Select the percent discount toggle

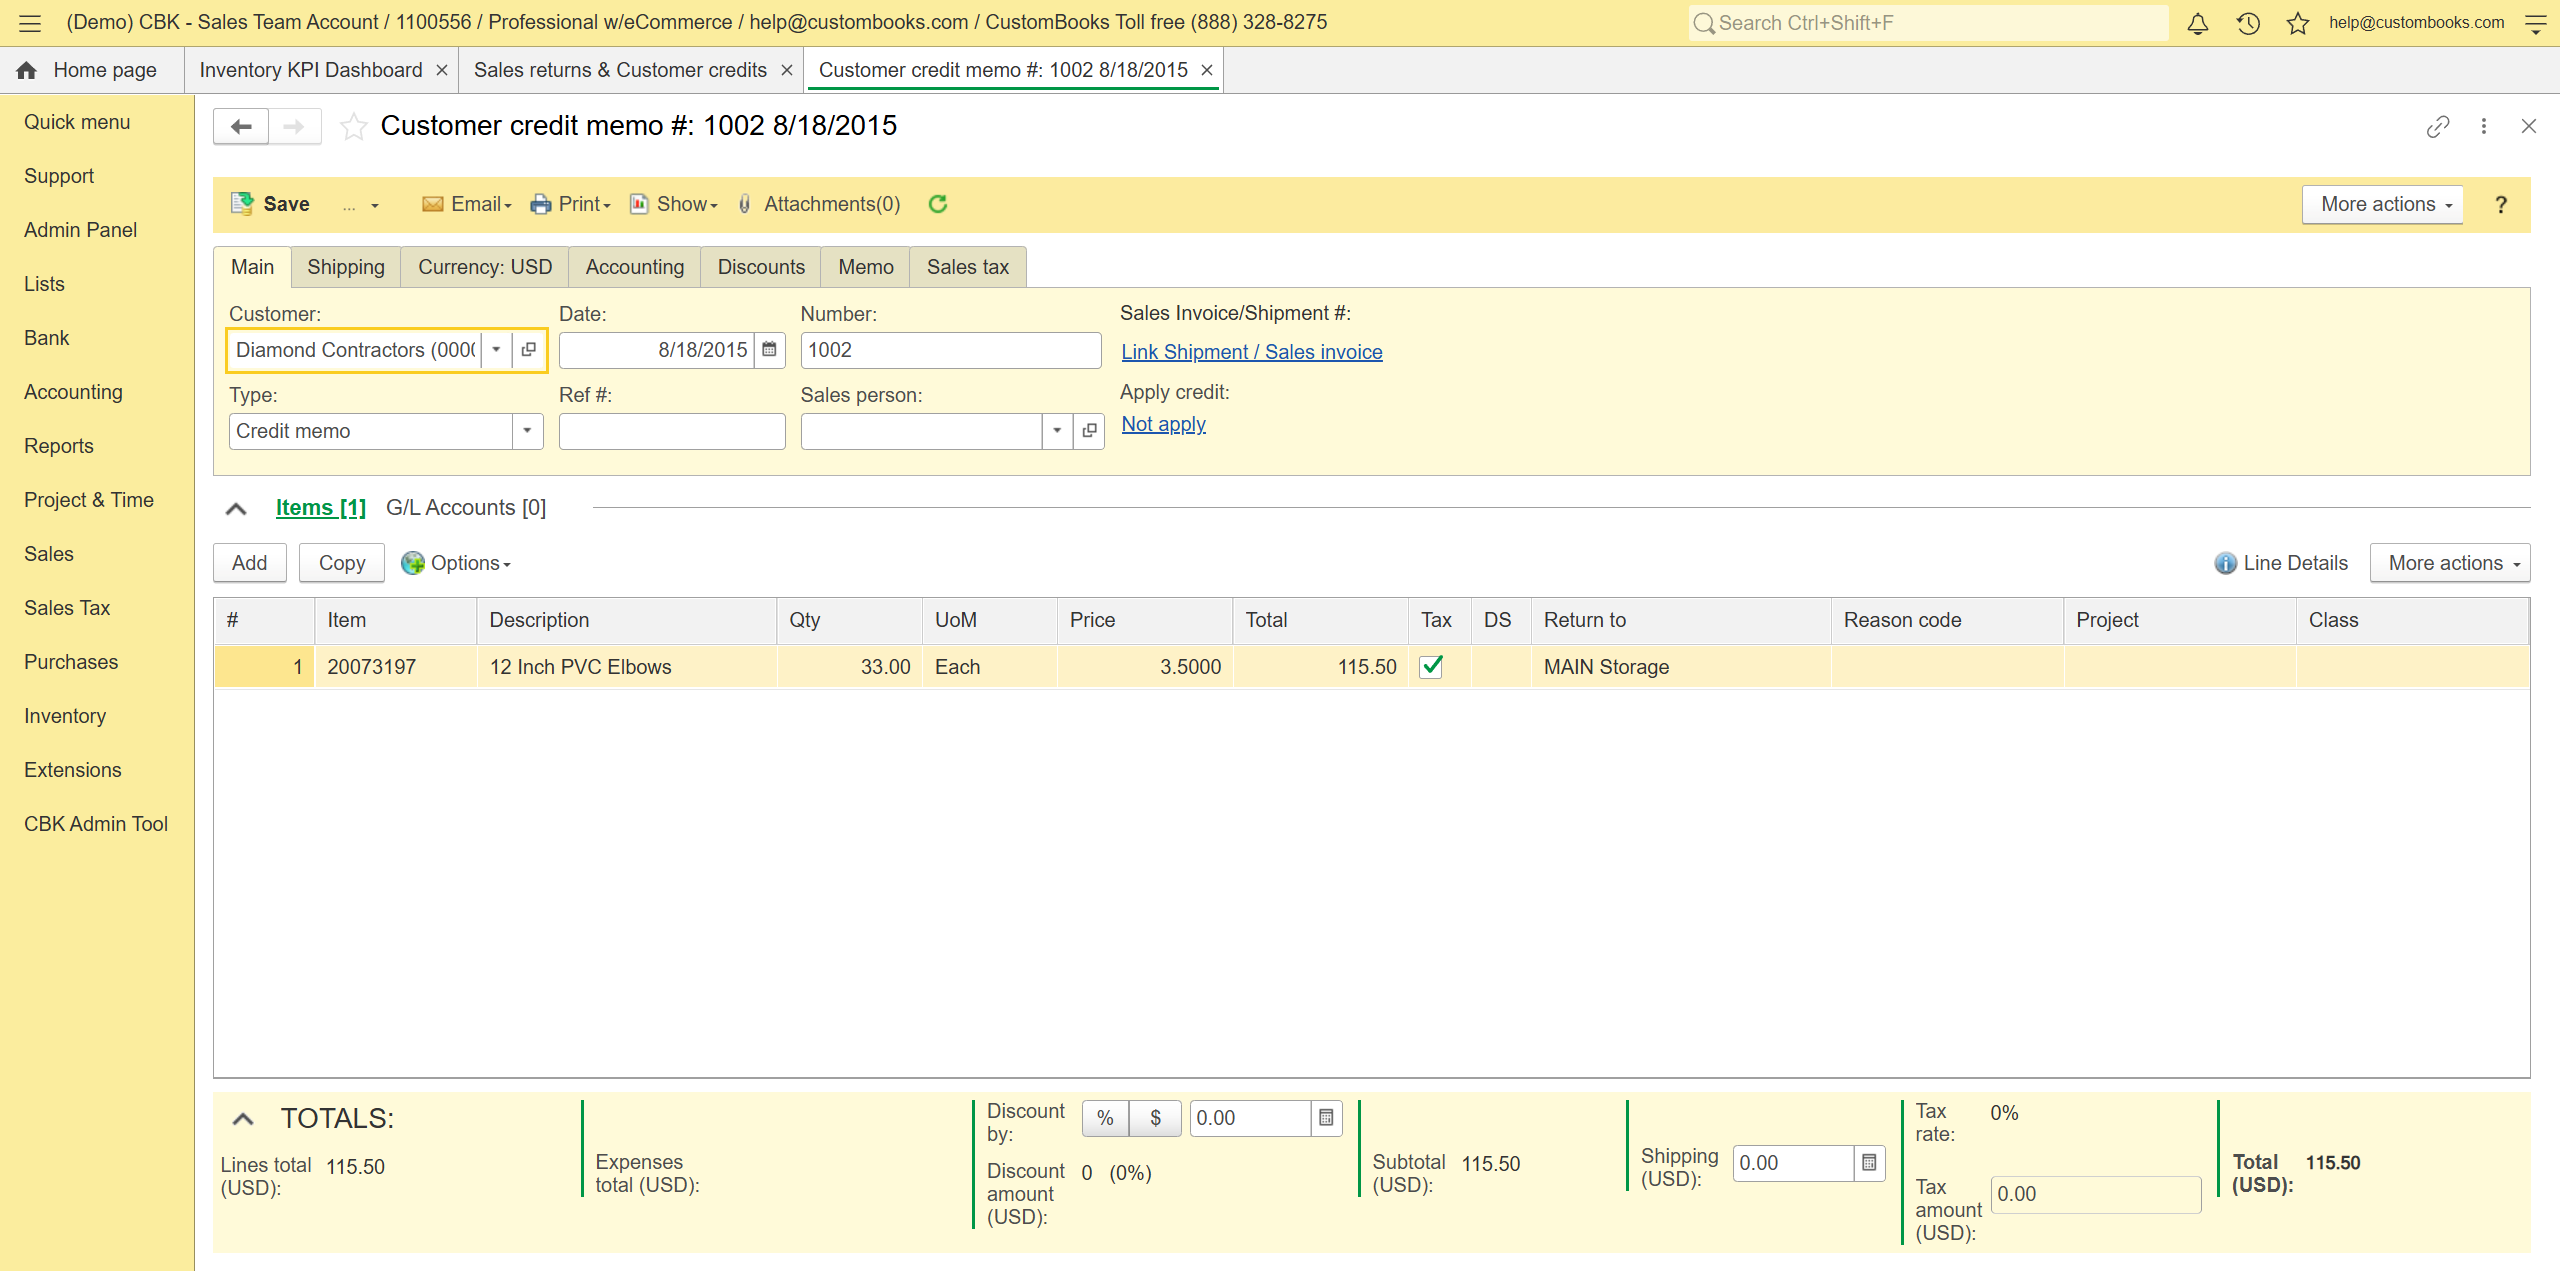[x=1105, y=1118]
